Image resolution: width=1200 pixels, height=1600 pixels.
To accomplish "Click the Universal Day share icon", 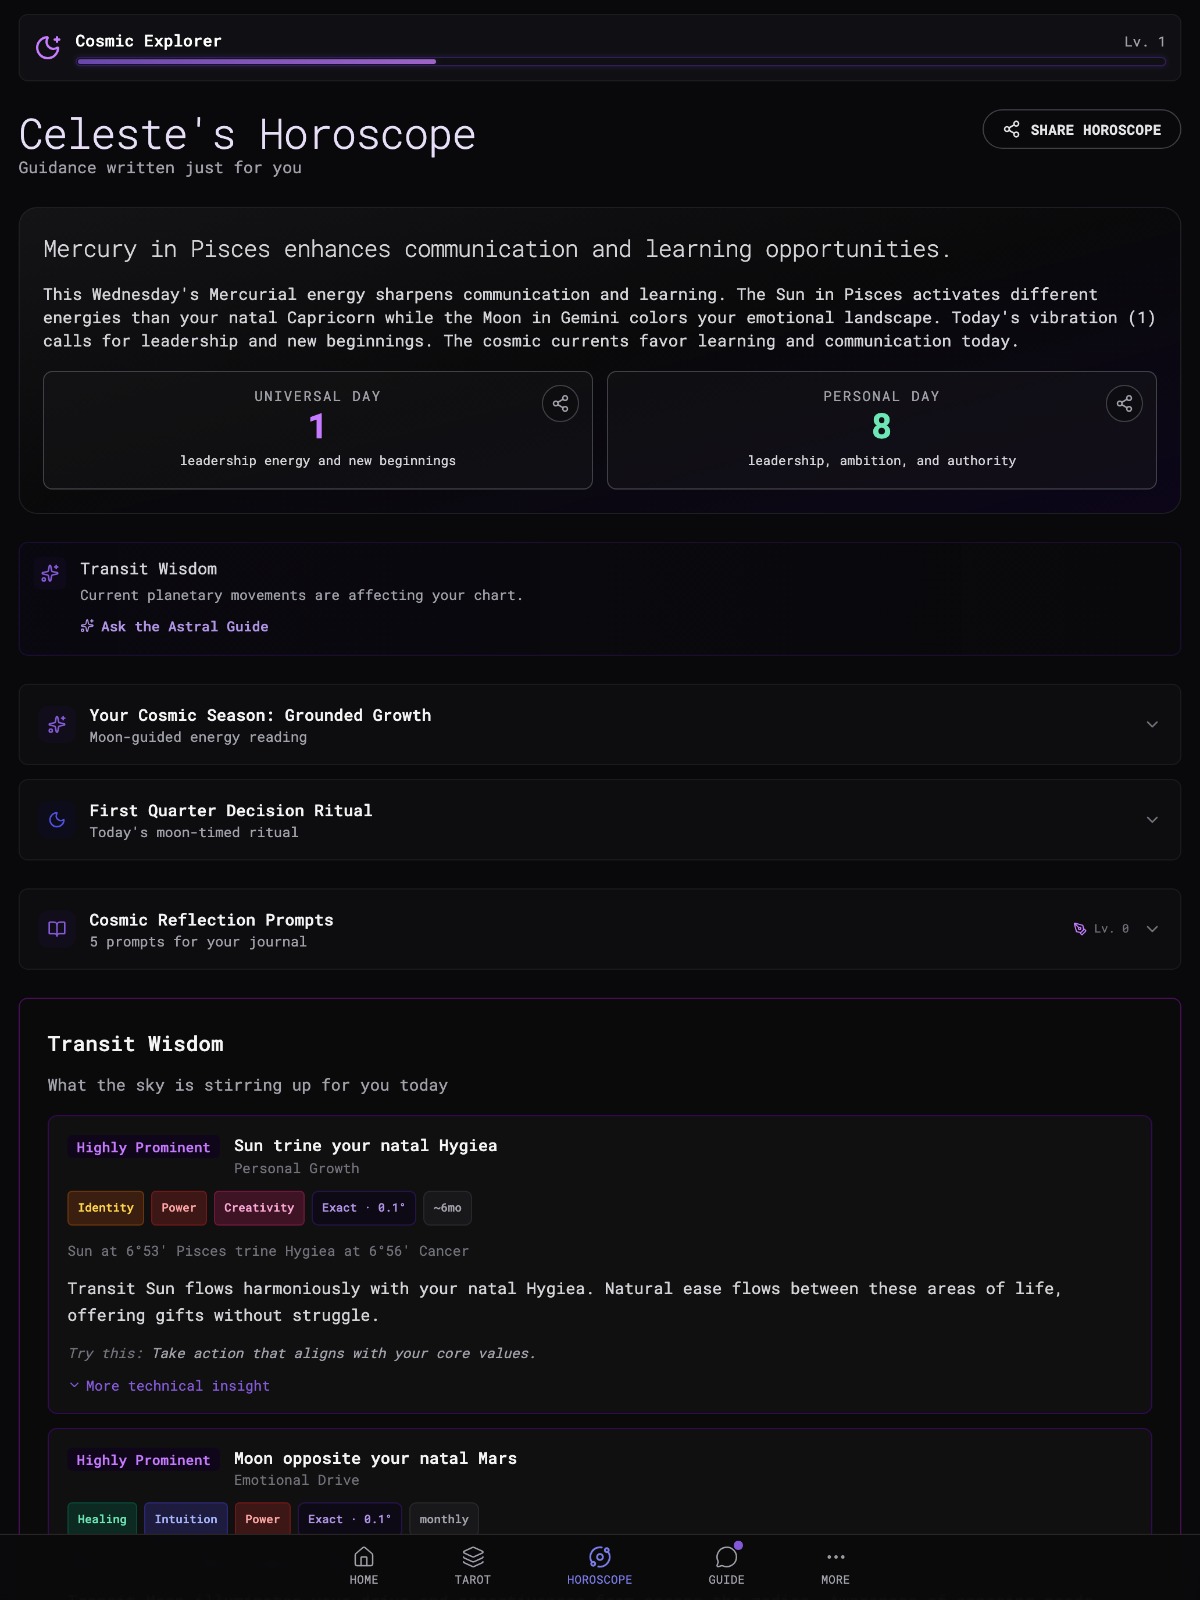I will click(x=560, y=404).
